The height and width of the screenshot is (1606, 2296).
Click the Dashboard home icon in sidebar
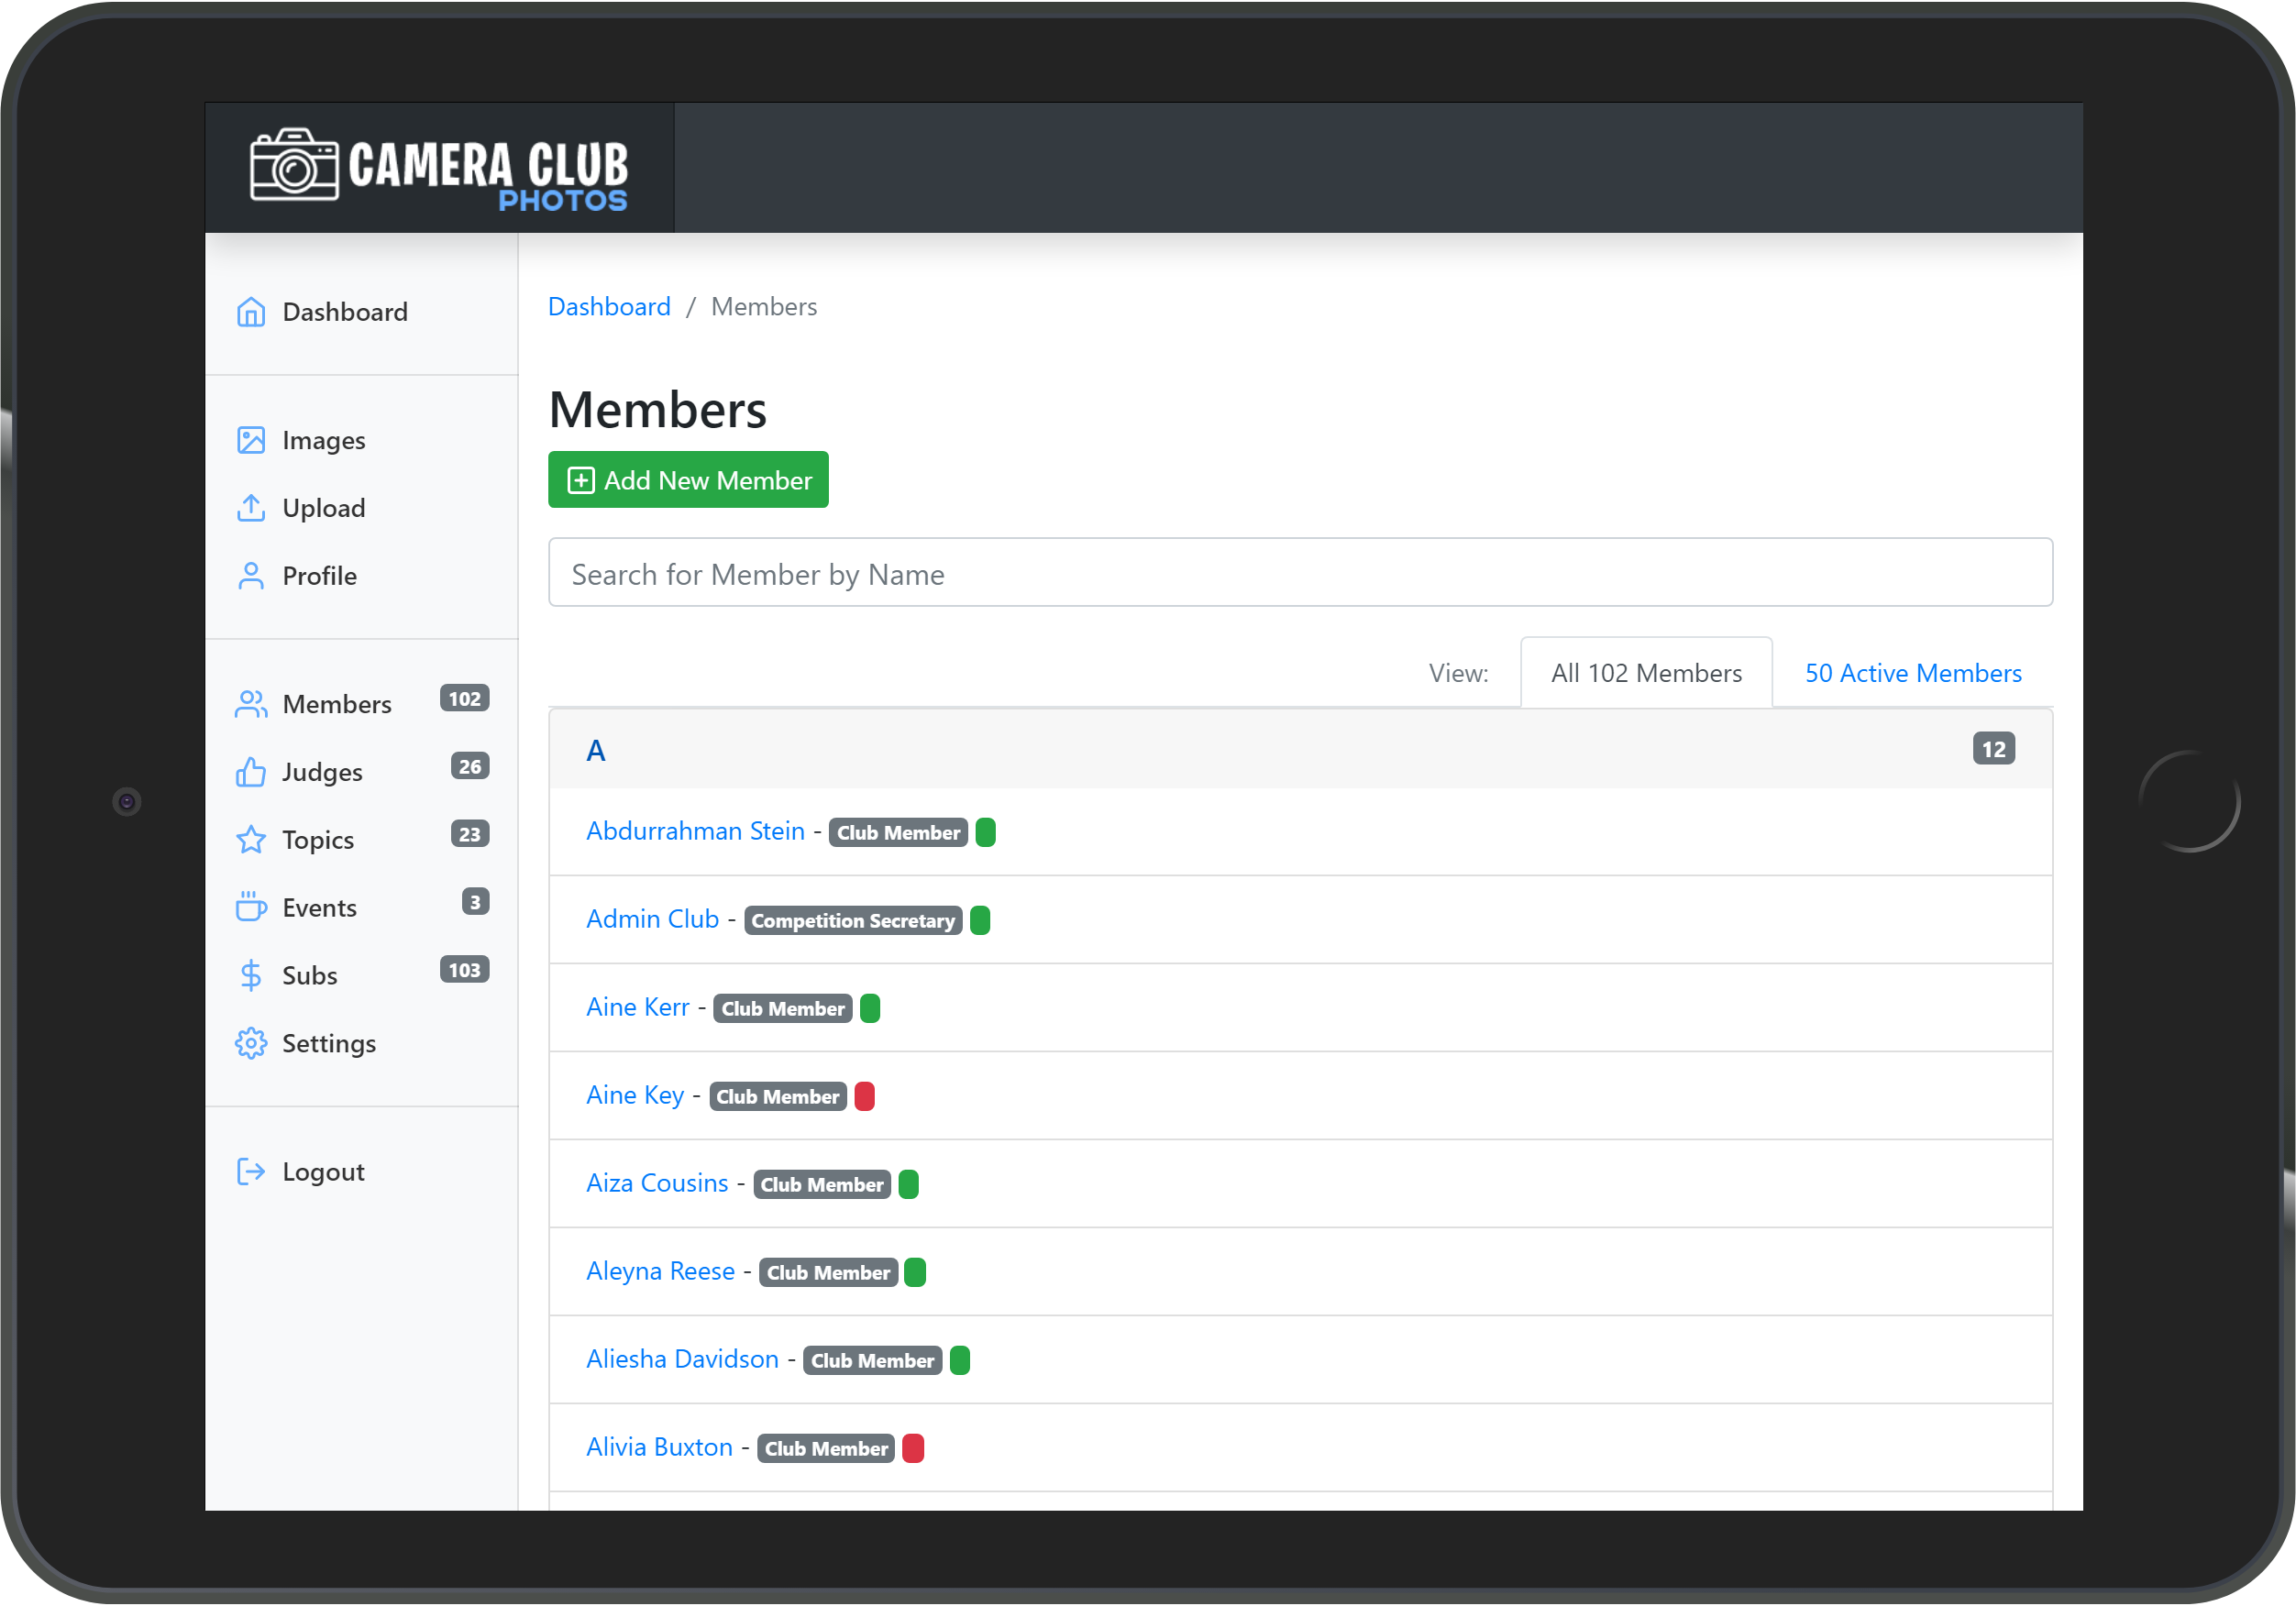(x=250, y=312)
